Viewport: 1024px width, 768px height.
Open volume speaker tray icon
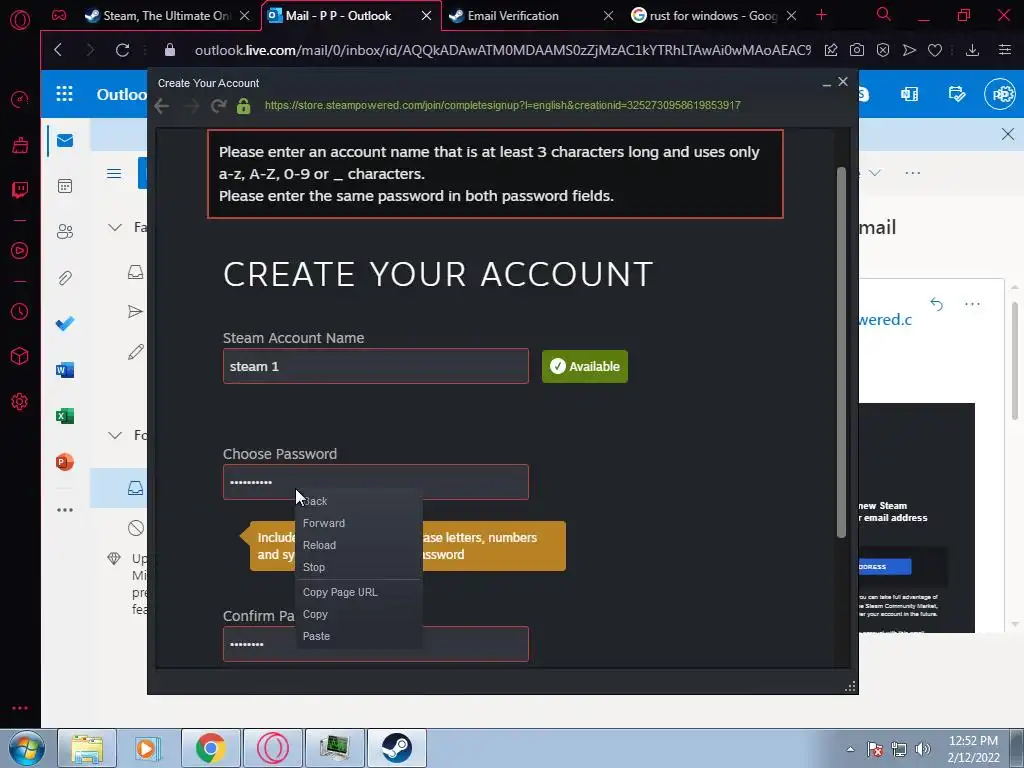(923, 749)
